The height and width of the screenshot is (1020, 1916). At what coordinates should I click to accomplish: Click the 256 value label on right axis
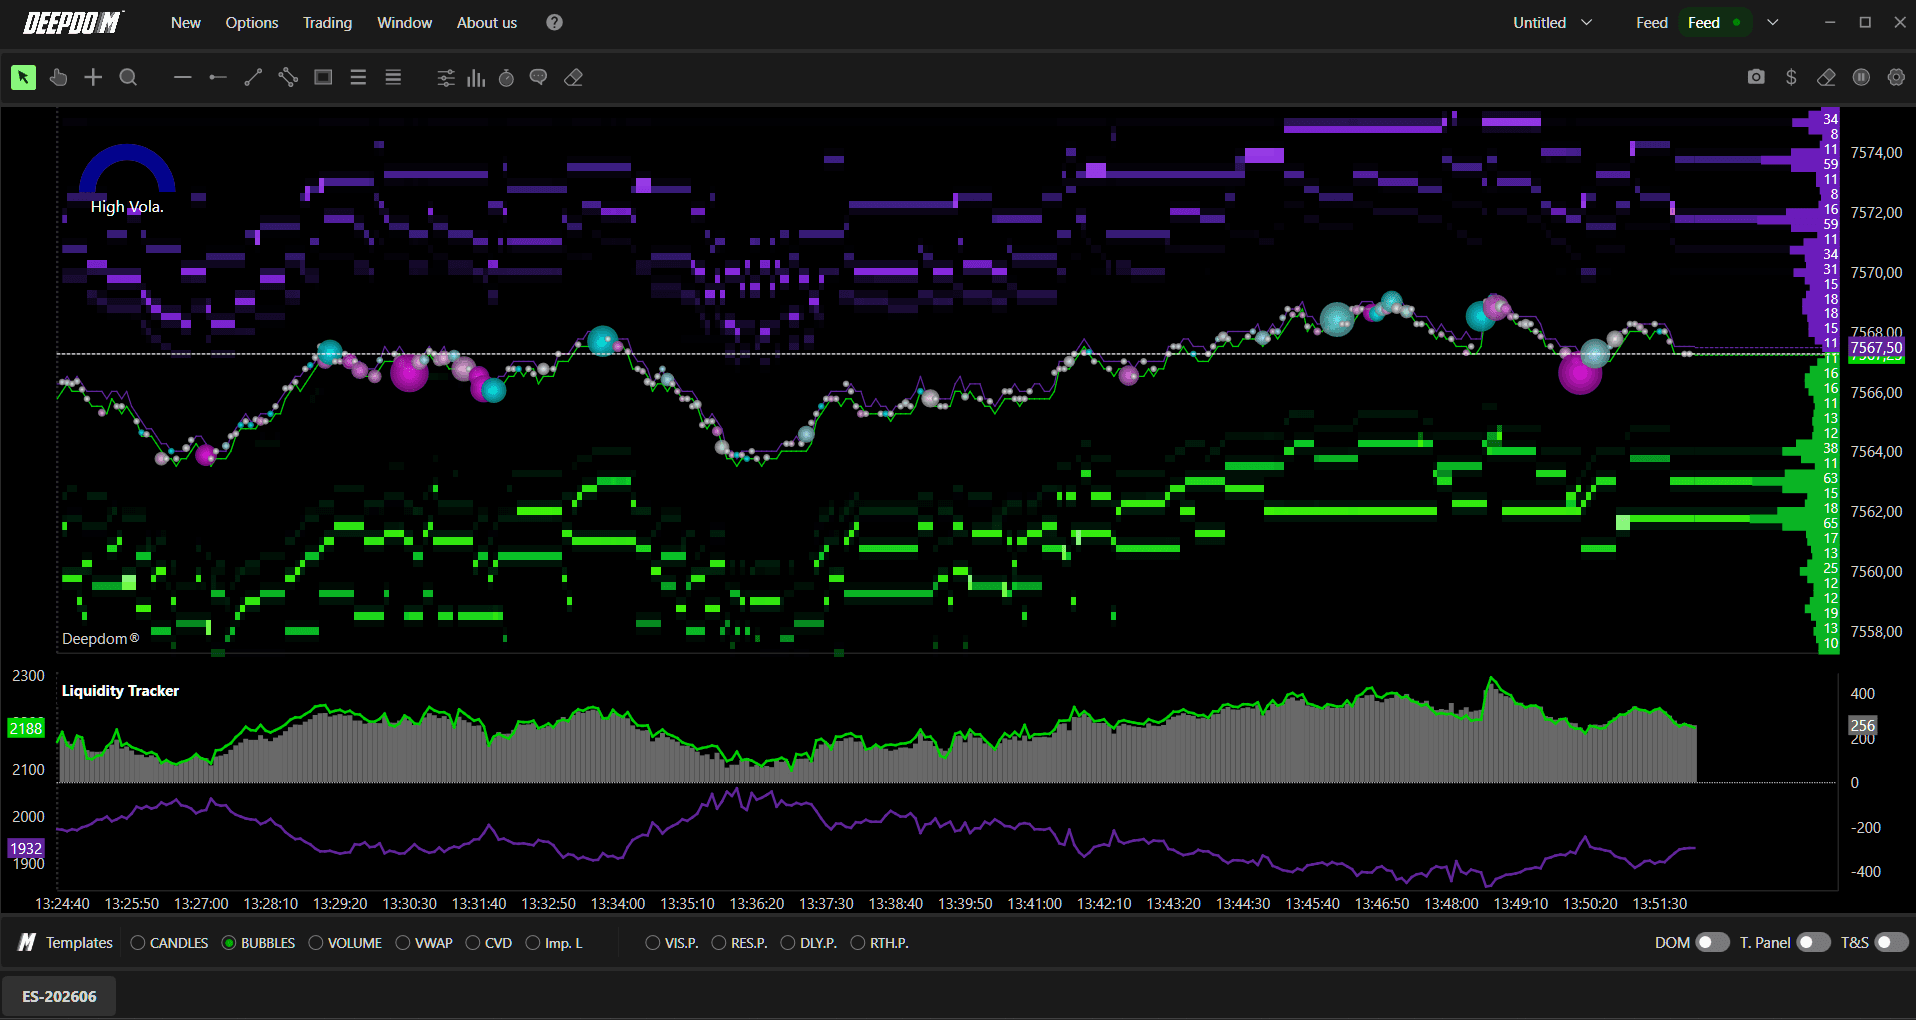(x=1862, y=726)
